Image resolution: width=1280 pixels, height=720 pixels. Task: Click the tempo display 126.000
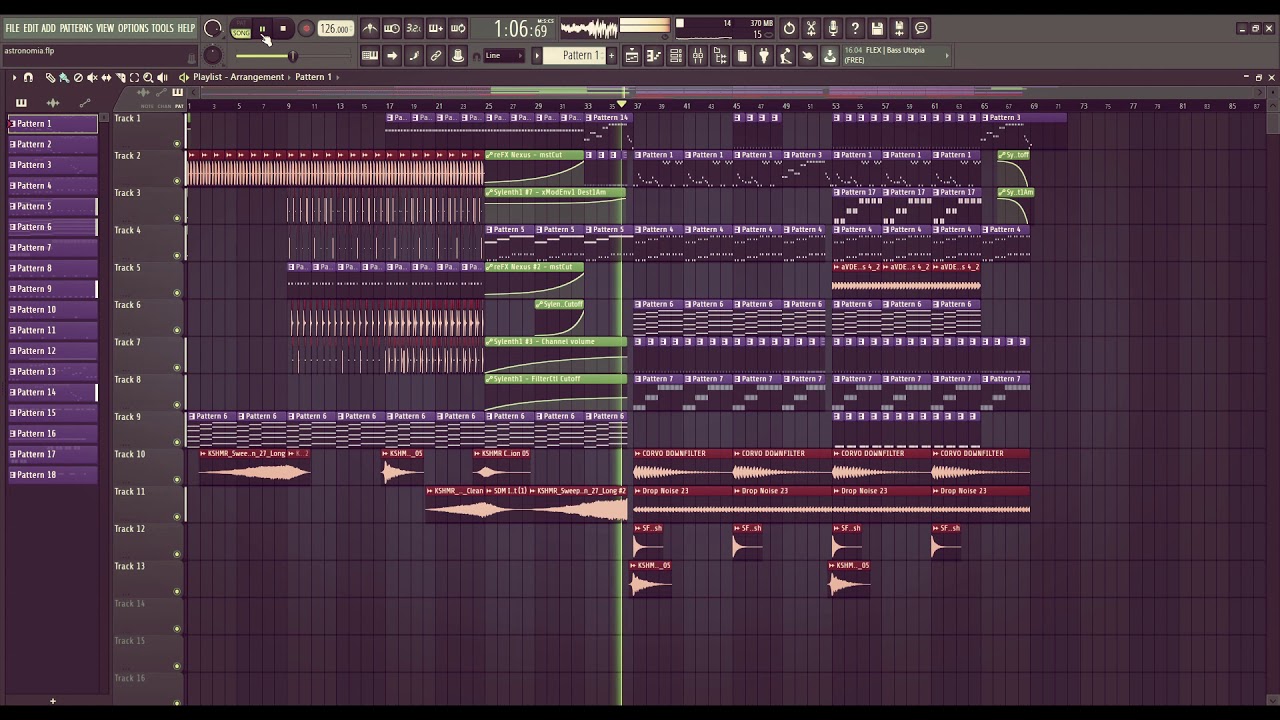tap(335, 29)
